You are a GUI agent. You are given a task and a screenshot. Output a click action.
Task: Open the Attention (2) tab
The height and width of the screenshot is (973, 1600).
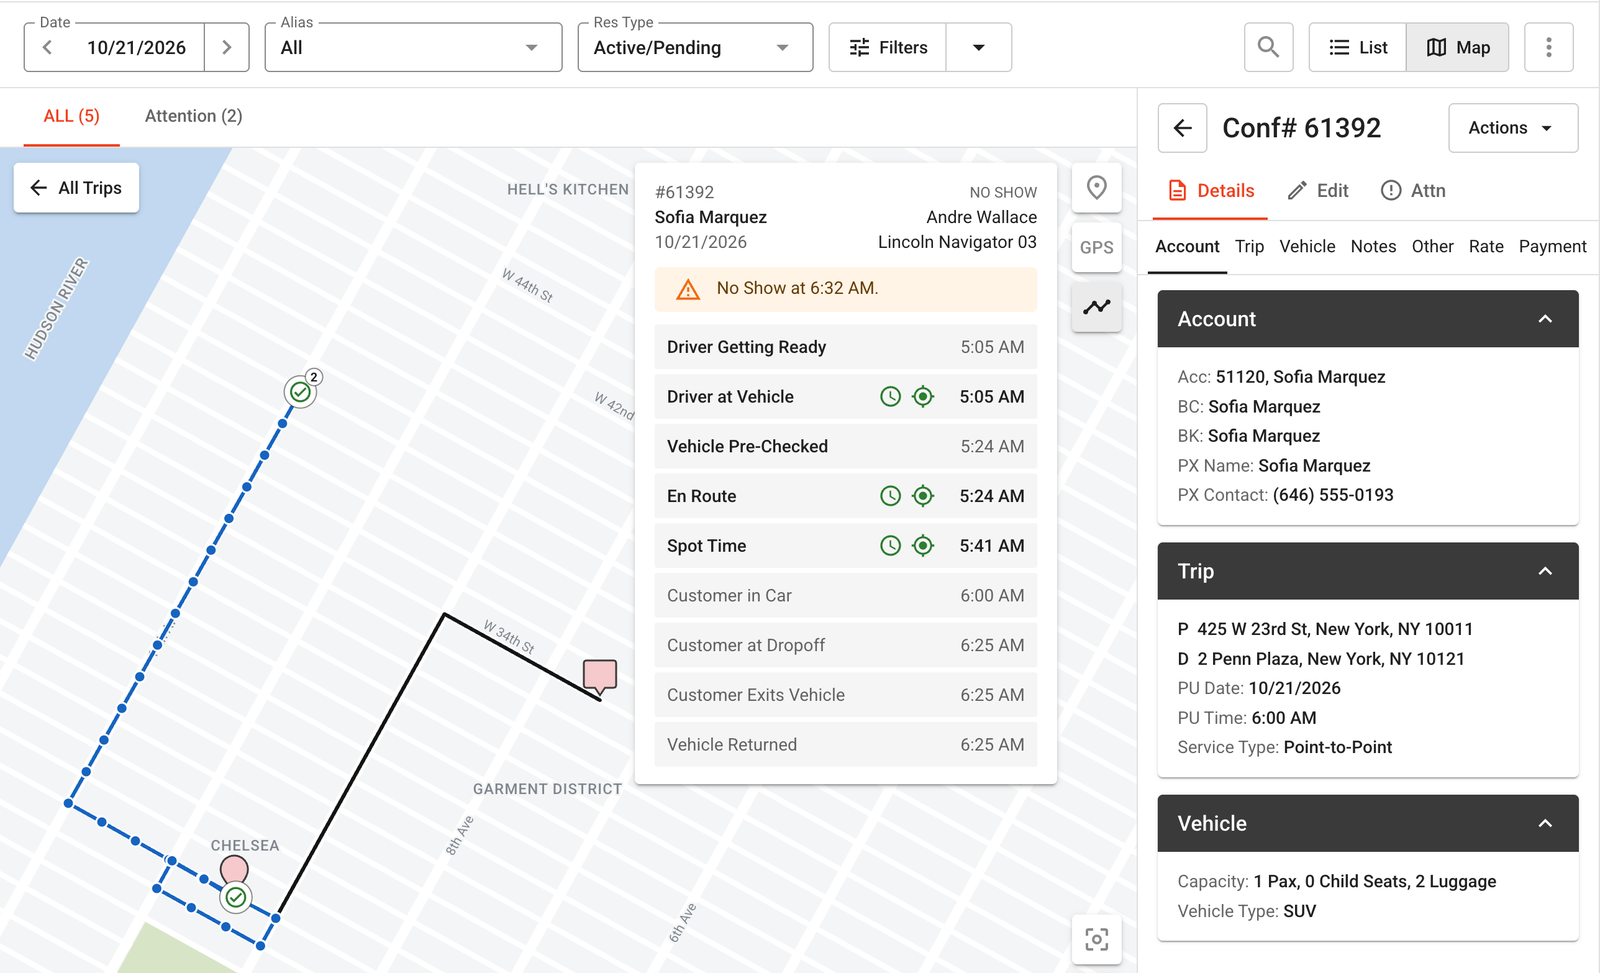click(193, 116)
